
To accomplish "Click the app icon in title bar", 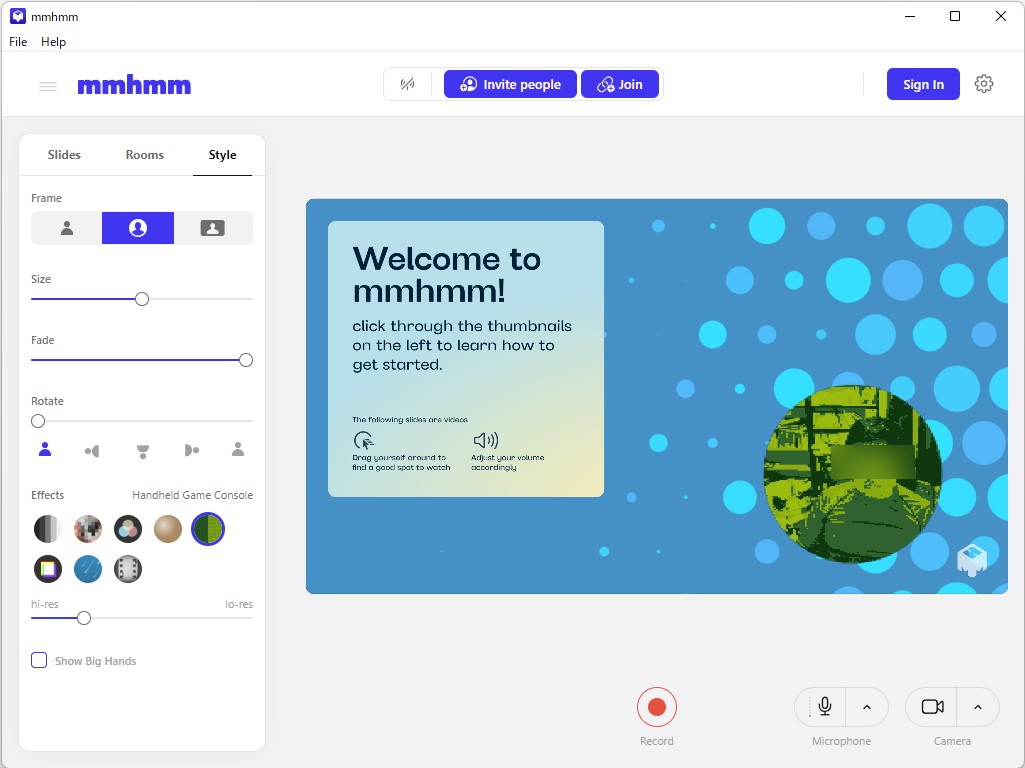I will click(18, 16).
